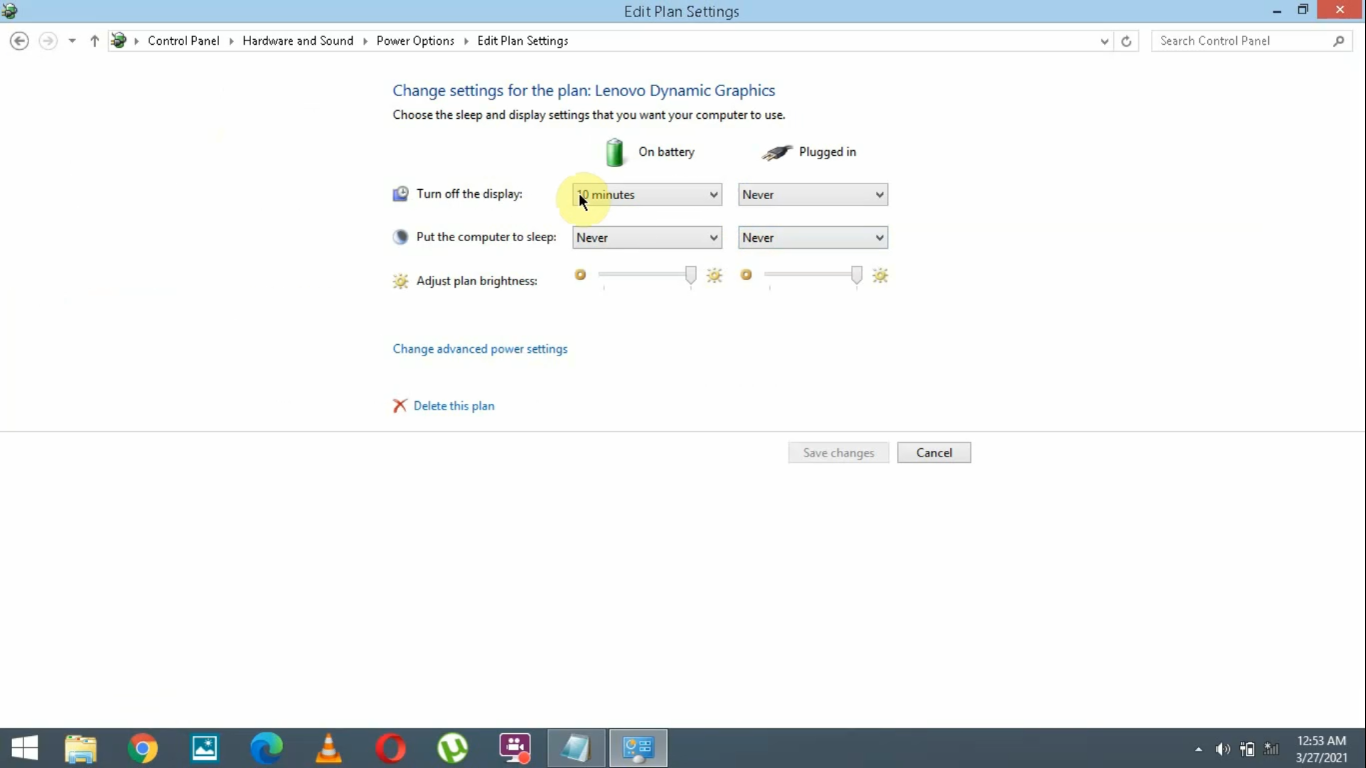Click Delete this plan

pyautogui.click(x=453, y=405)
